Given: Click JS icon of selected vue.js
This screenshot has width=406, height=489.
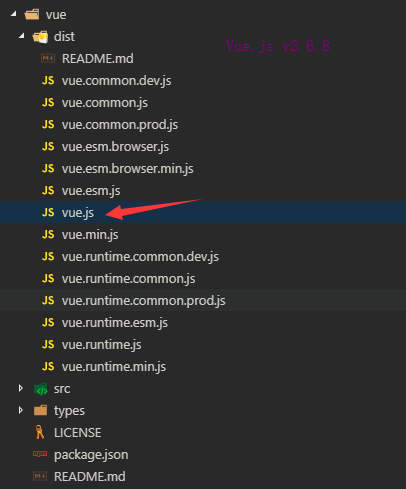Looking at the screenshot, I should pos(48,212).
